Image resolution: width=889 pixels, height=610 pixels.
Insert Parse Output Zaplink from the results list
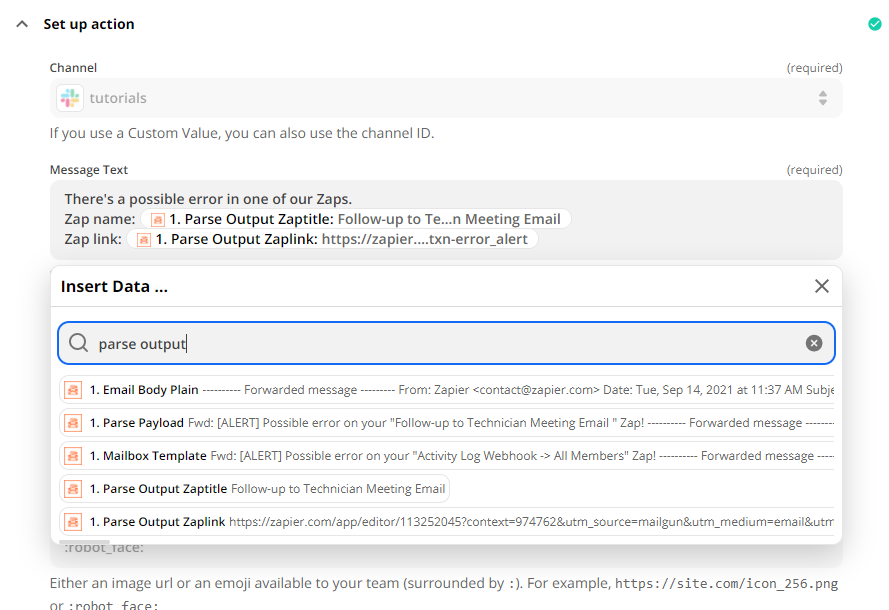point(447,522)
